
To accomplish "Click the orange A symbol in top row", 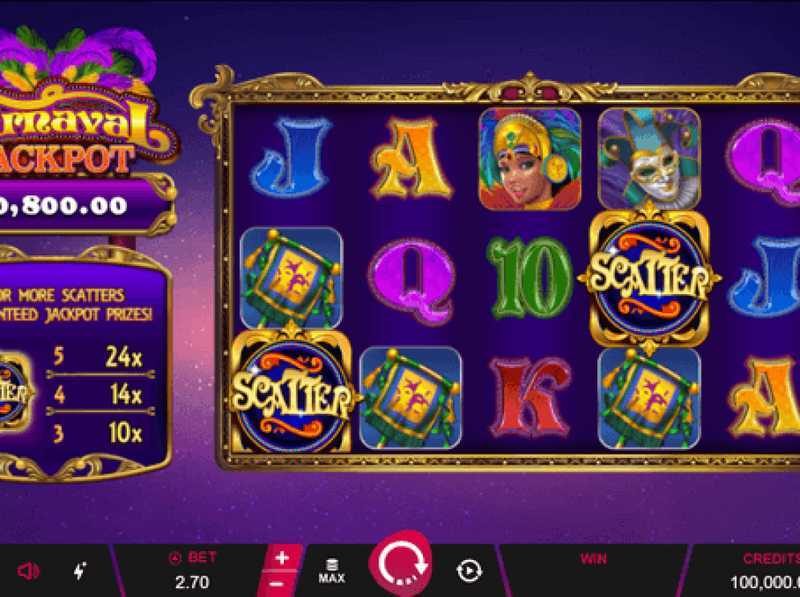I will 411,159.
